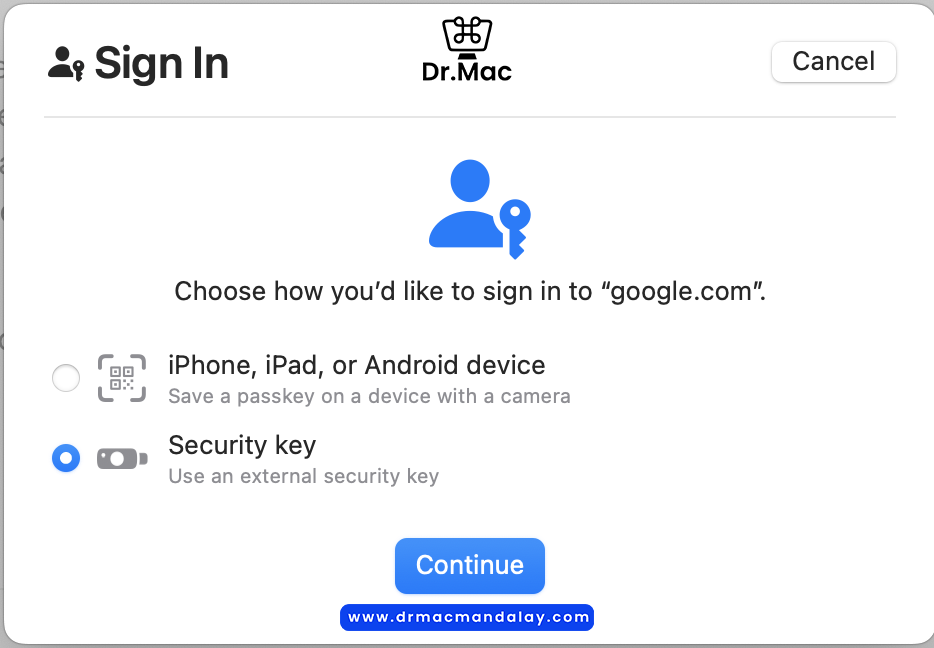Click the Security key option label

point(242,445)
